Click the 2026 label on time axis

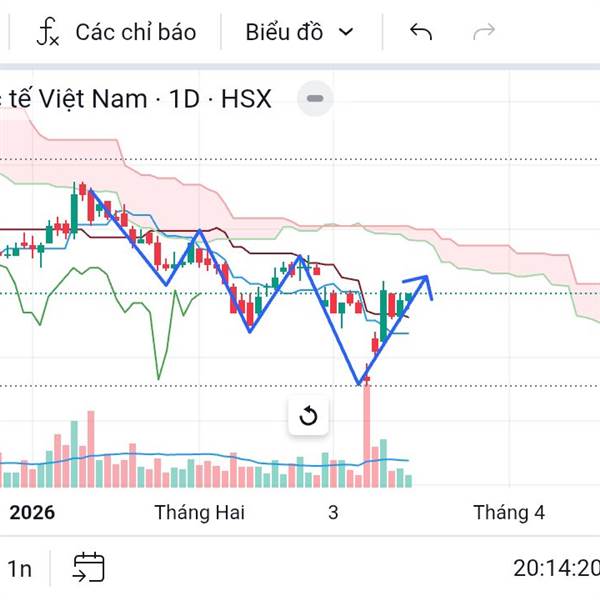click(32, 513)
